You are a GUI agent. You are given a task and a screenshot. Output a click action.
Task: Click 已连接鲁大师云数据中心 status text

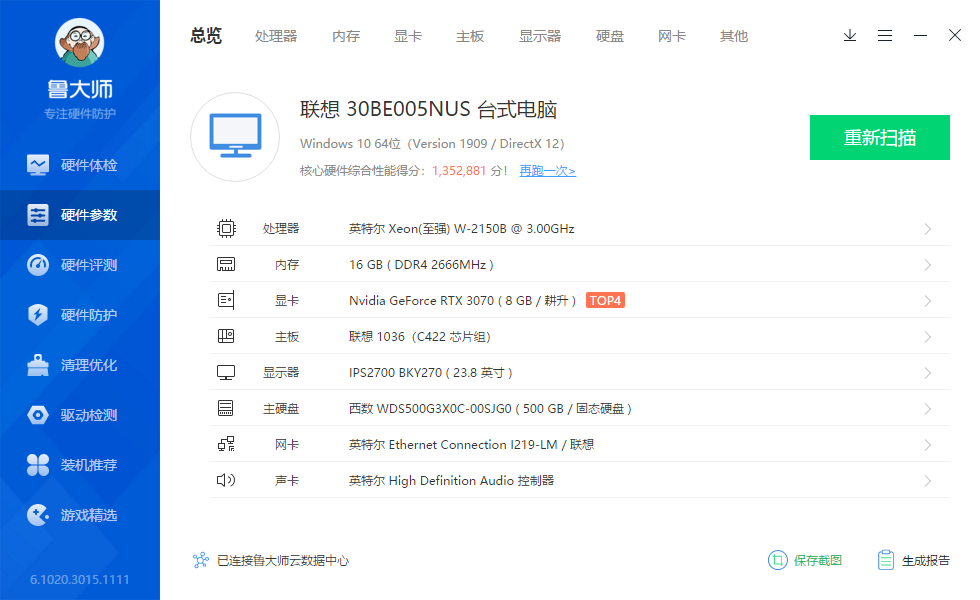pos(282,561)
